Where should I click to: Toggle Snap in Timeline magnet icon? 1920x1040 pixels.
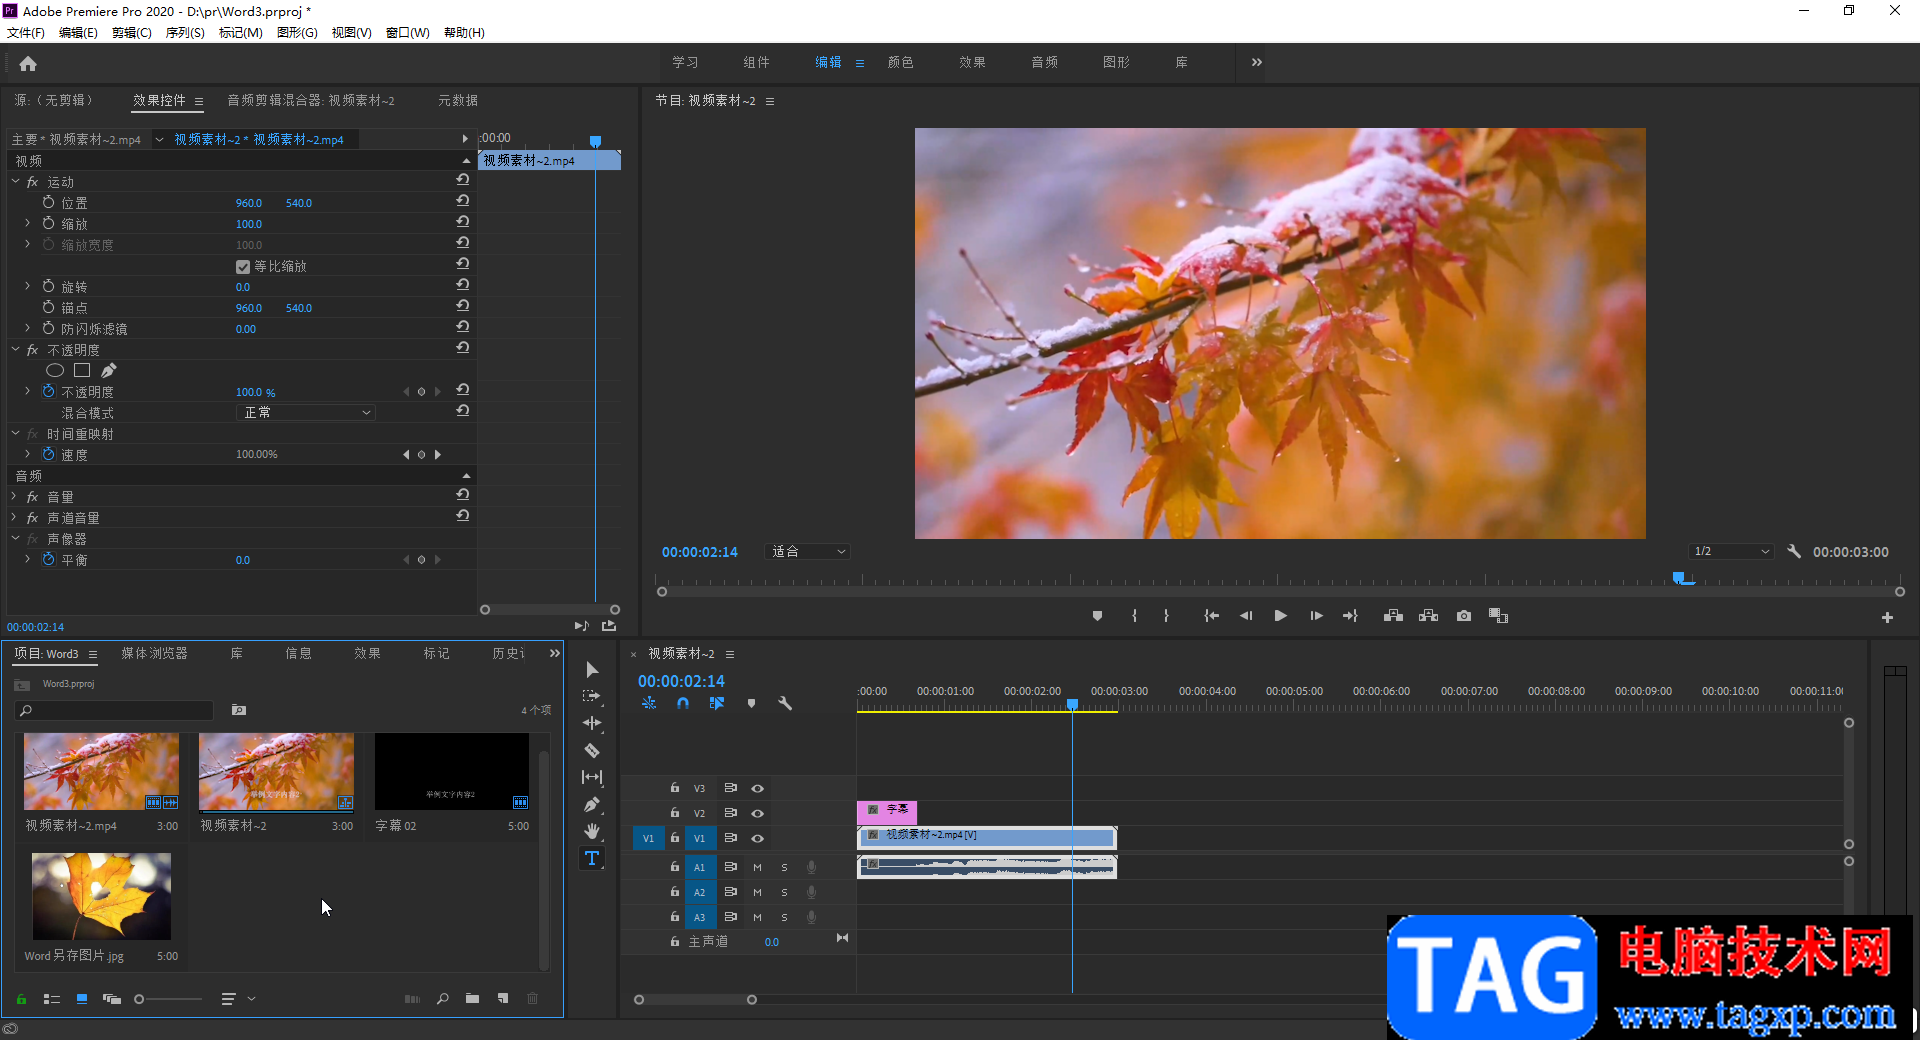[x=683, y=703]
